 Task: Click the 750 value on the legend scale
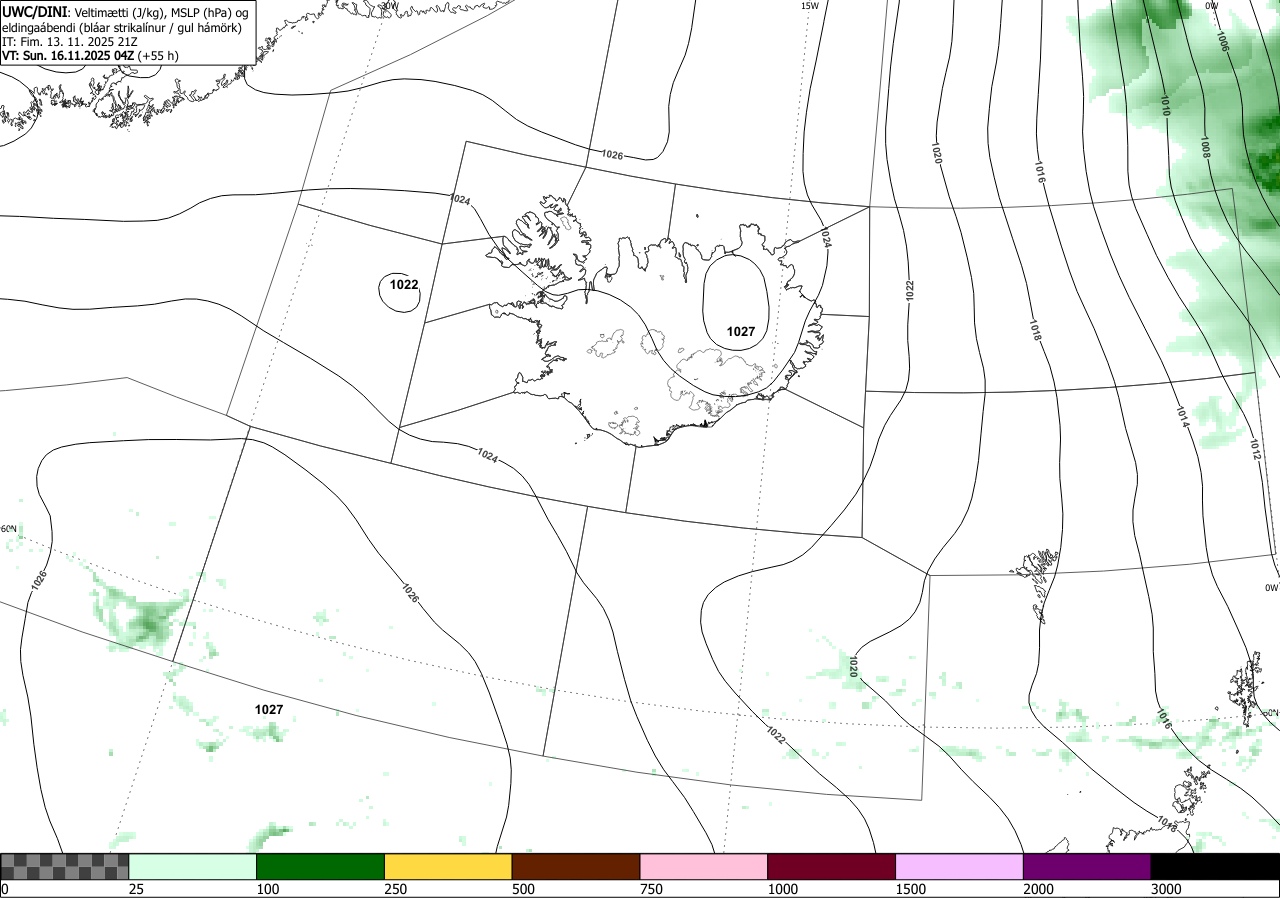(652, 889)
